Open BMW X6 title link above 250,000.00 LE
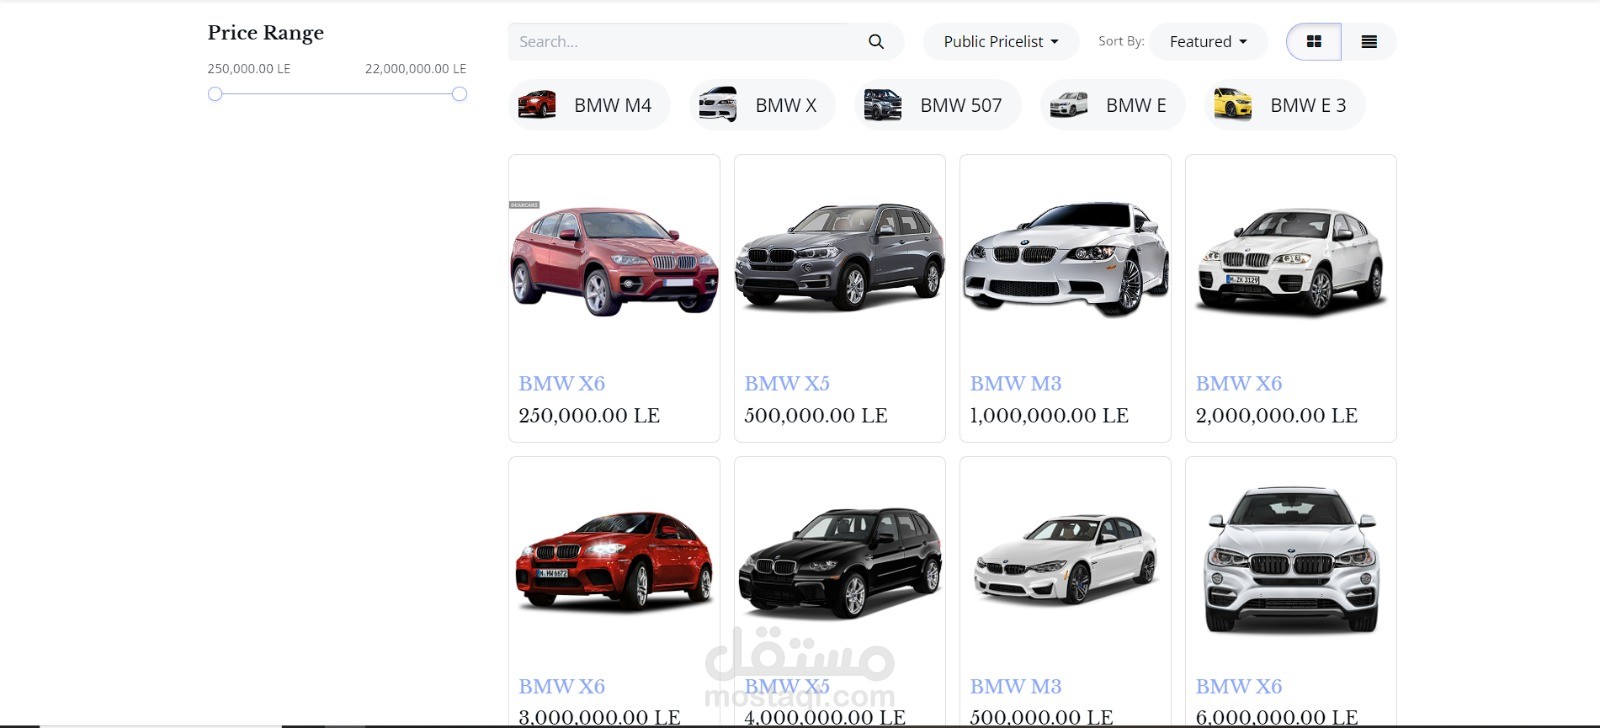 (562, 383)
